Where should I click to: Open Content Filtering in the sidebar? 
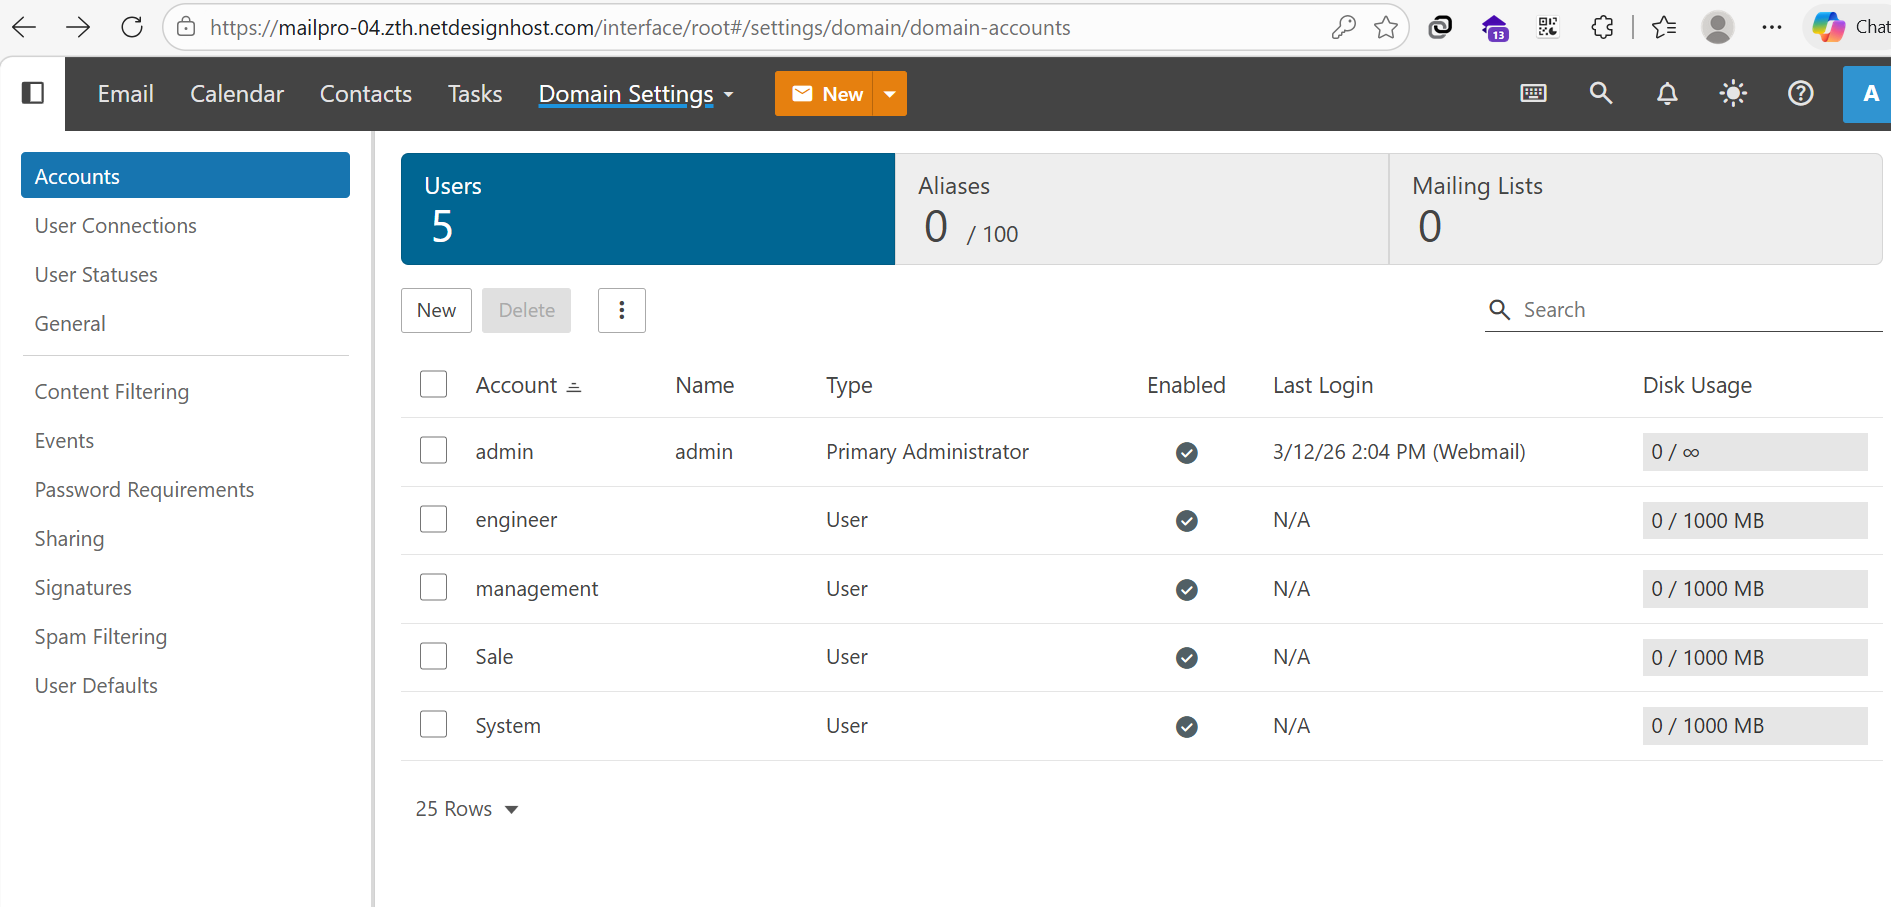[112, 392]
